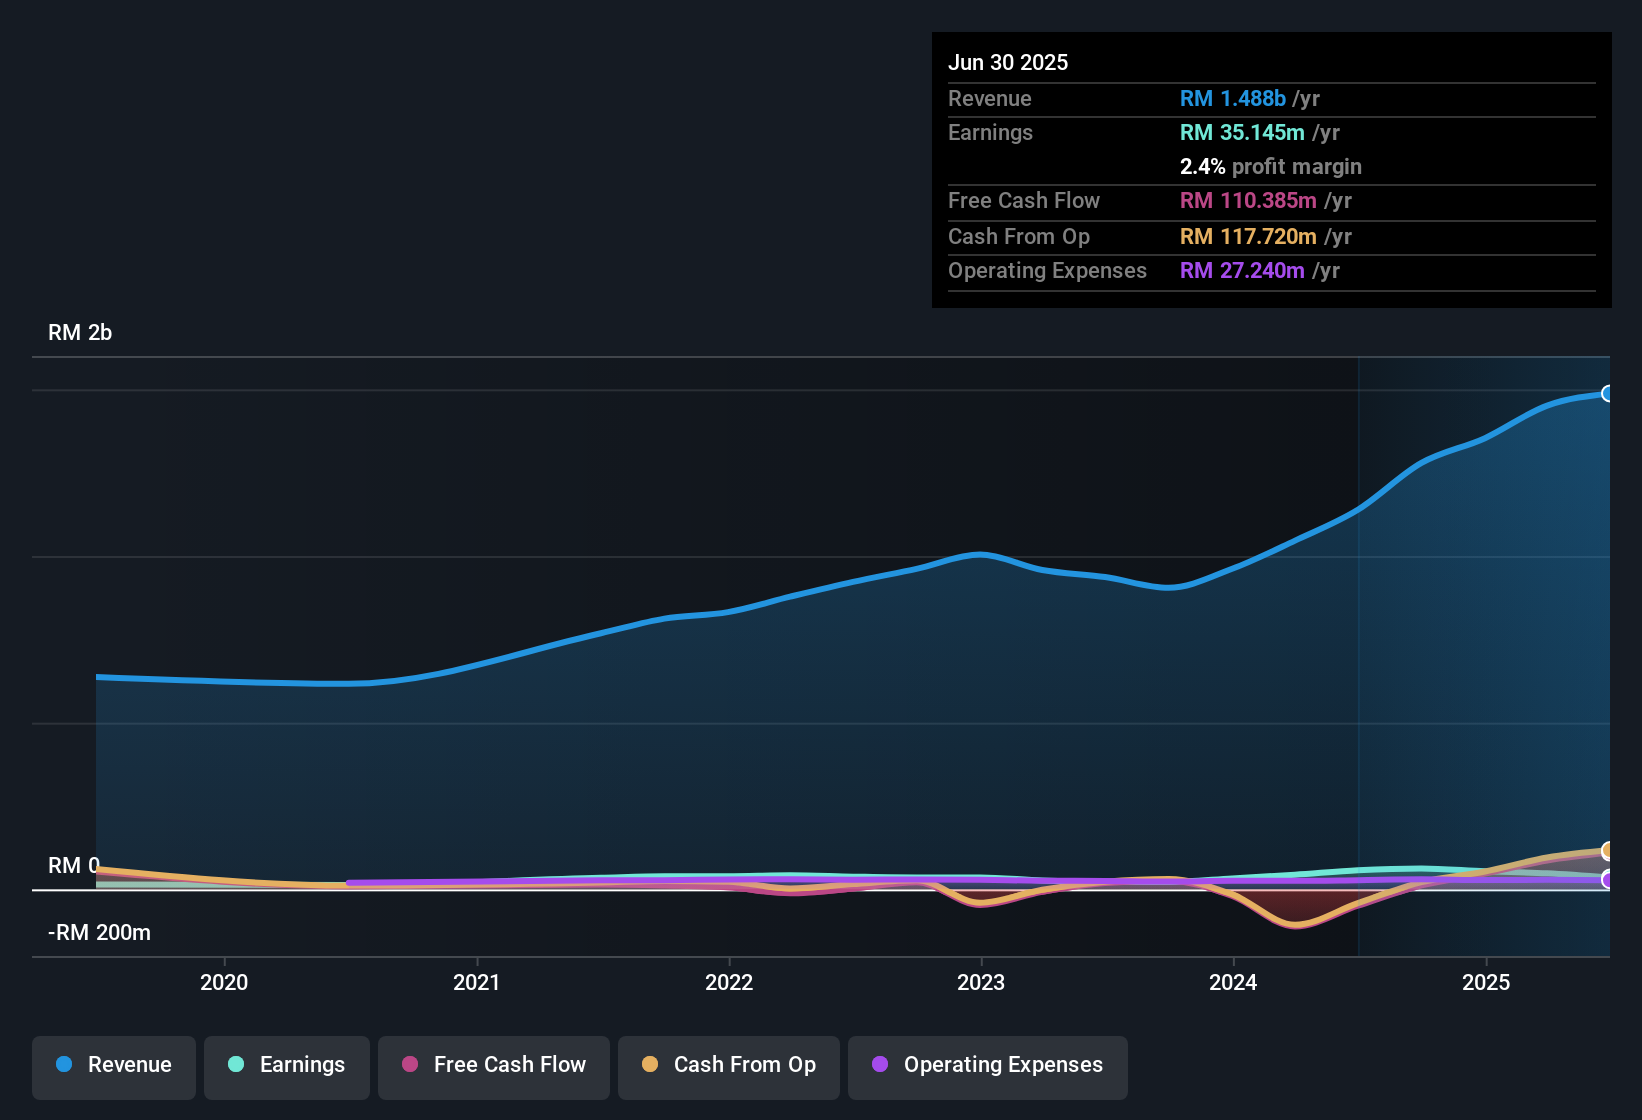Viewport: 1642px width, 1120px height.
Task: Click the 2025 x-axis label
Action: [x=1486, y=982]
